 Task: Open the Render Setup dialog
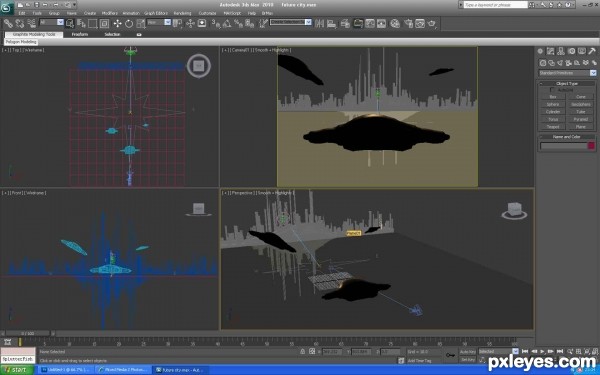pyautogui.click(x=409, y=24)
